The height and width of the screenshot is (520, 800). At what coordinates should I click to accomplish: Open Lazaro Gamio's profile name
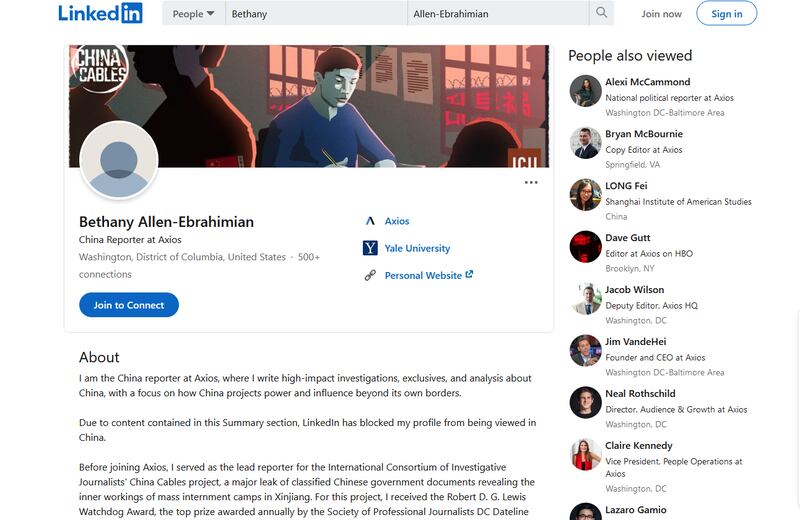tap(636, 510)
